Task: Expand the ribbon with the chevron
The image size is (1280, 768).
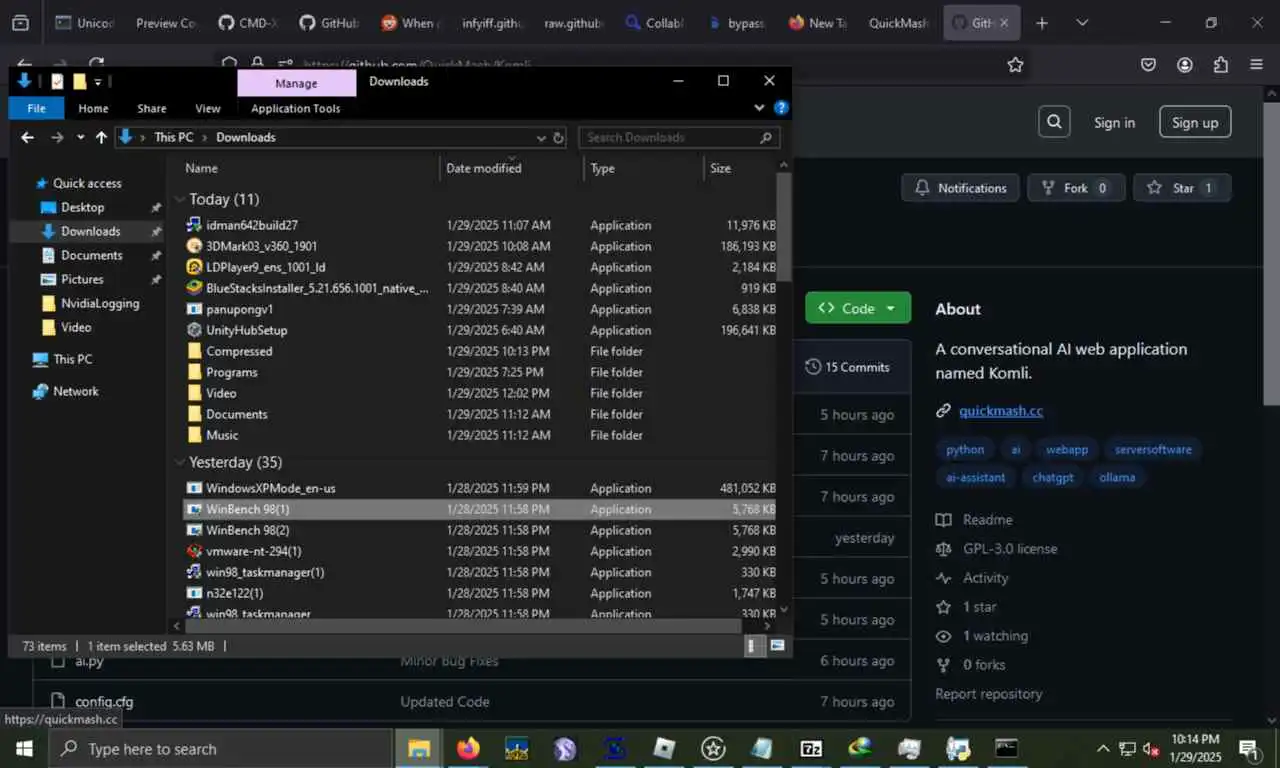Action: tap(759, 108)
